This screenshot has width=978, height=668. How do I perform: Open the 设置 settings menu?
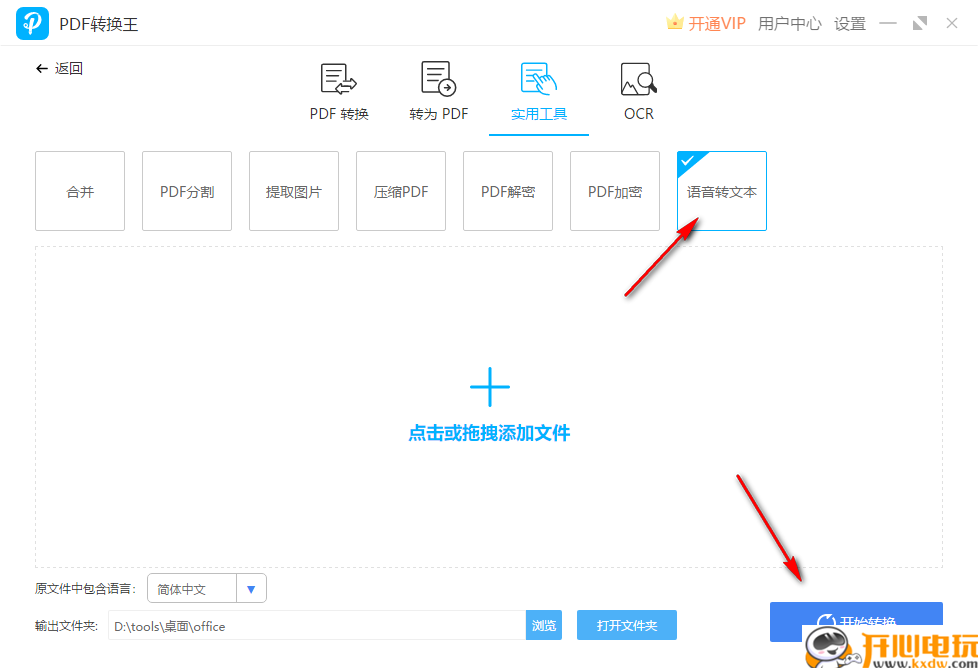[x=849, y=22]
